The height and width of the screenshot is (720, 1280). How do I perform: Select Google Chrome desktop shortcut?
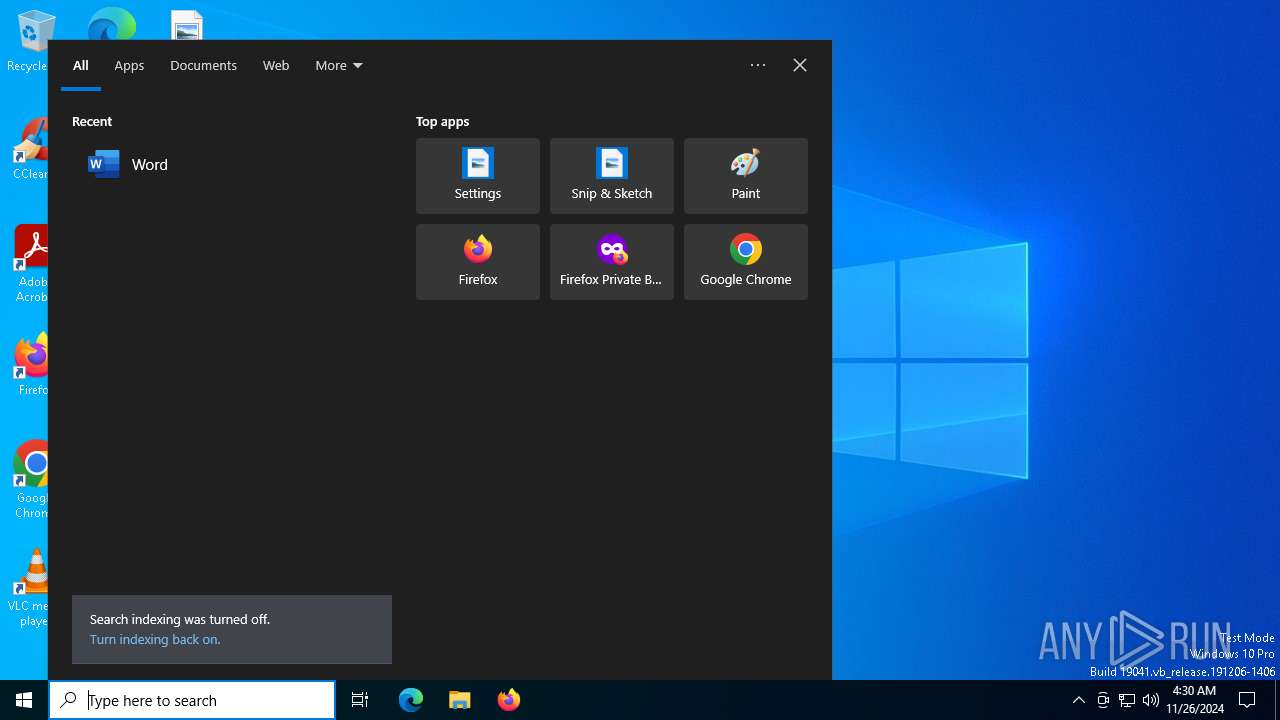click(x=30, y=480)
